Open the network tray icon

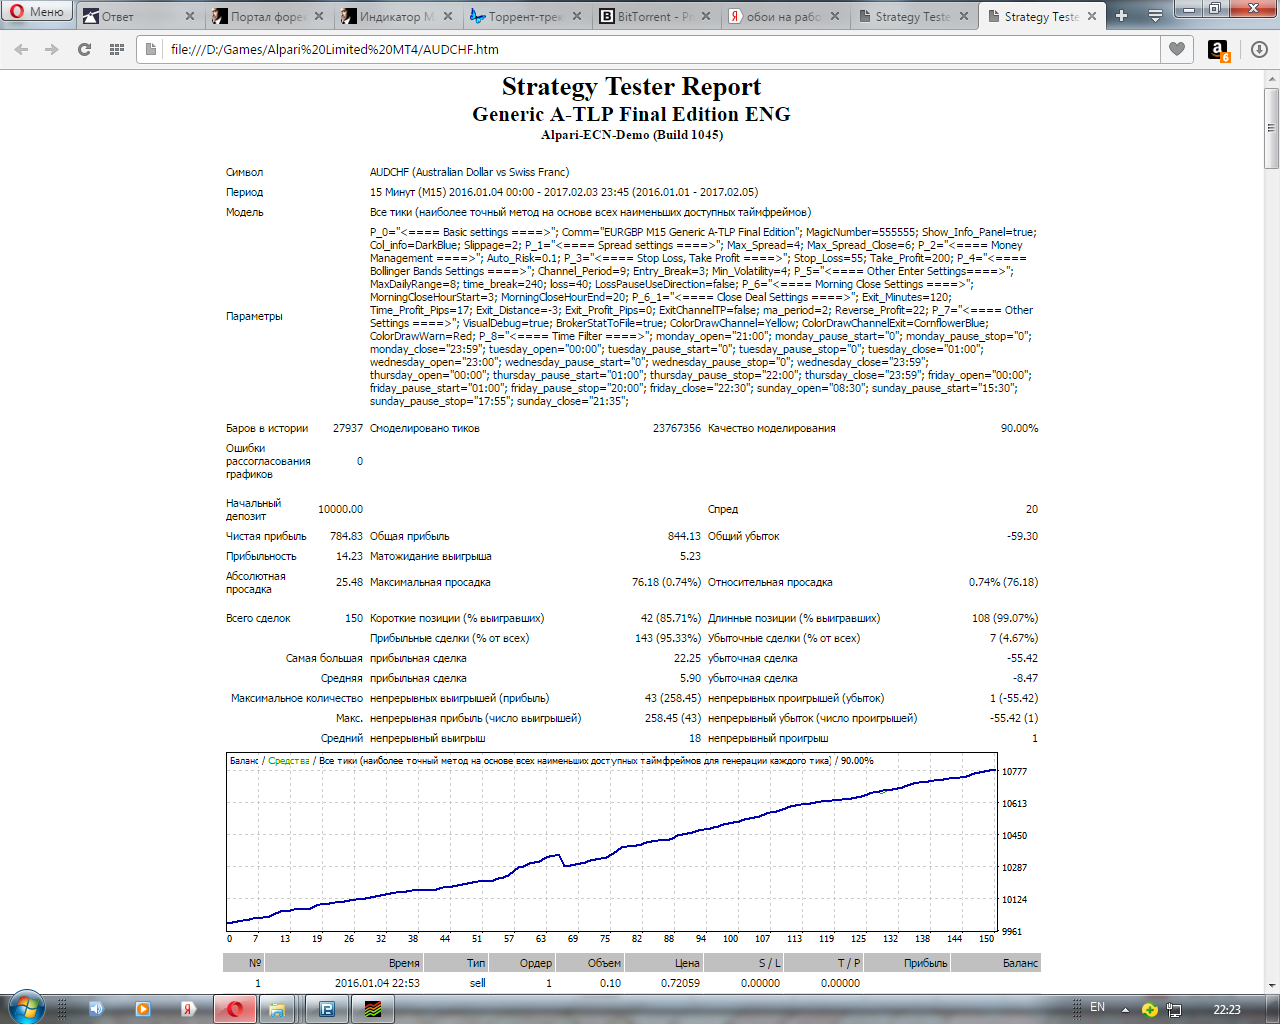(1174, 1010)
